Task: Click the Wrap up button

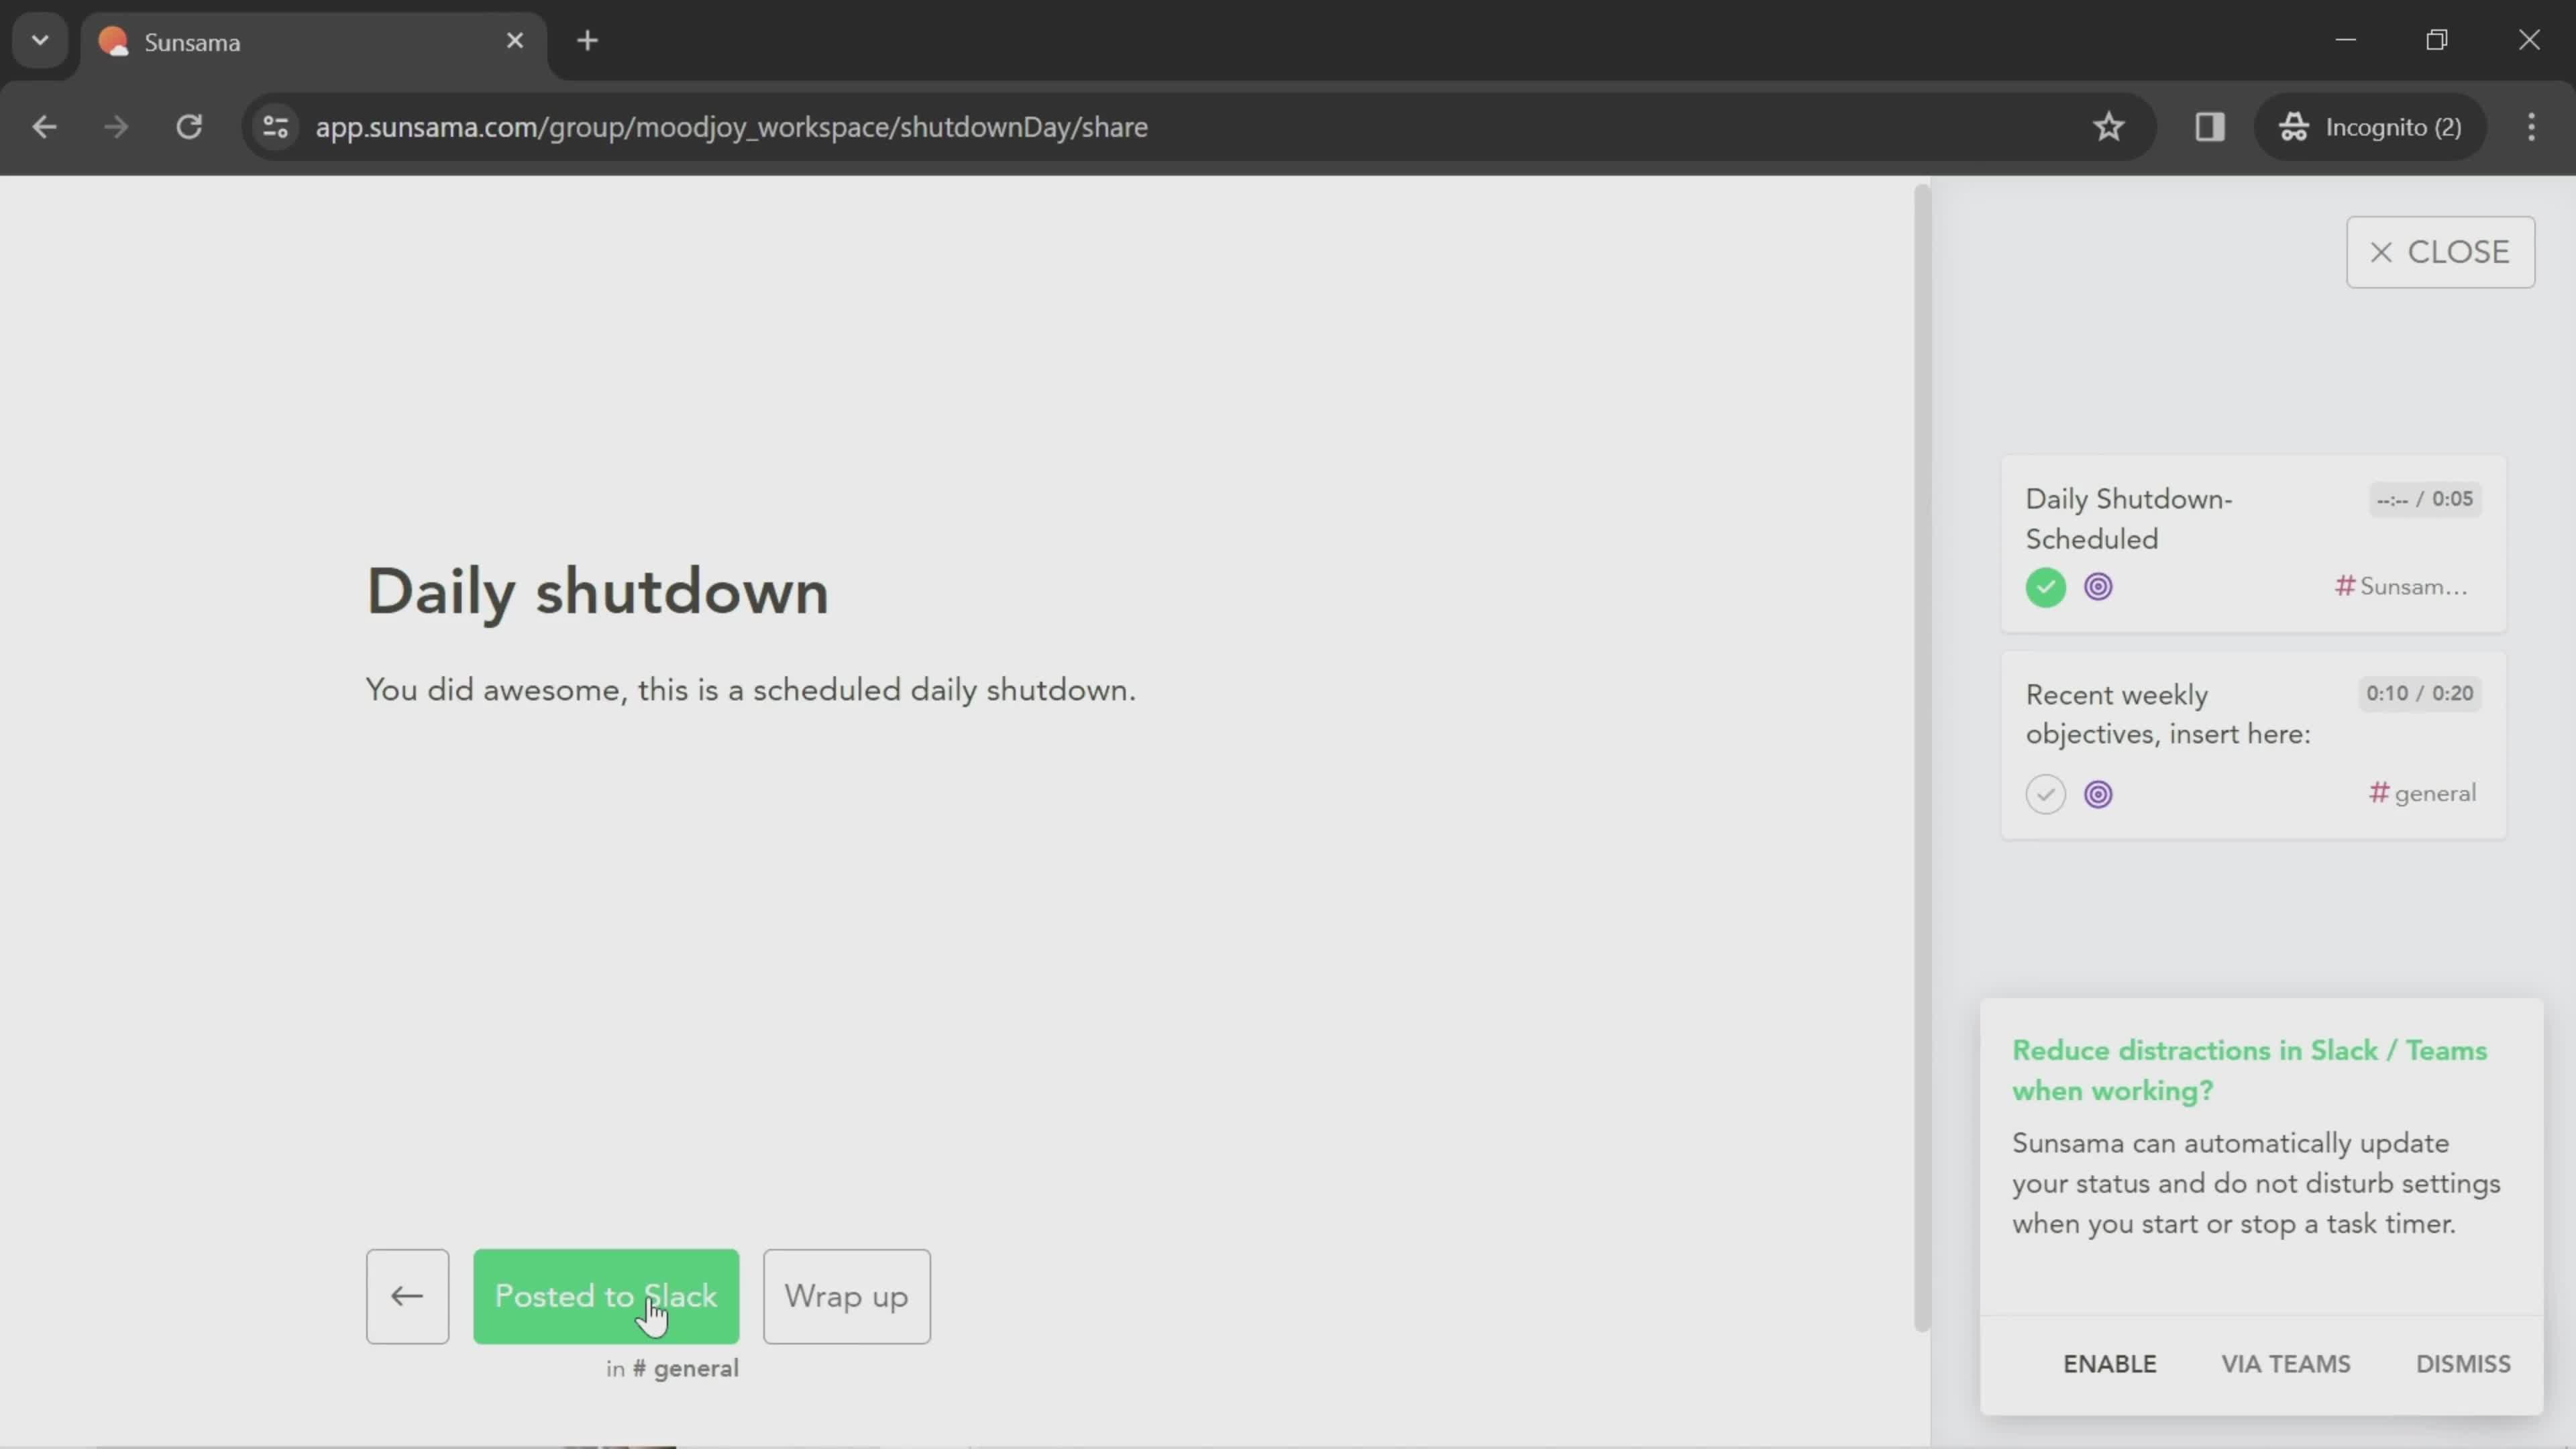Action: point(847,1295)
